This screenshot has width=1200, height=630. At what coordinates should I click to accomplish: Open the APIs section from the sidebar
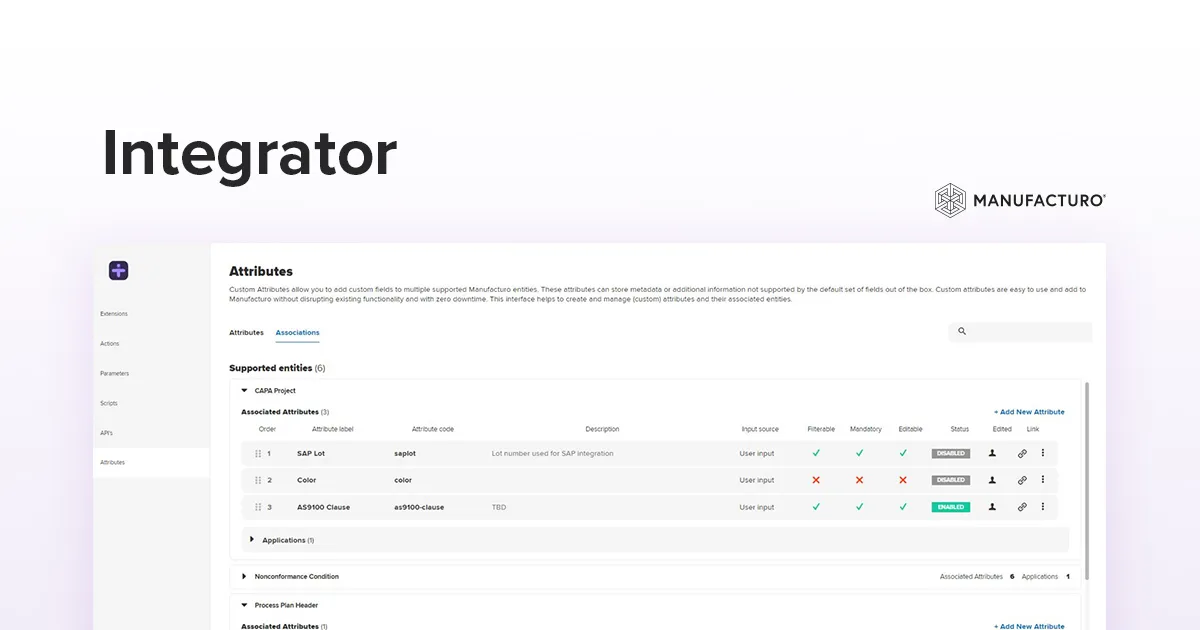click(107, 433)
